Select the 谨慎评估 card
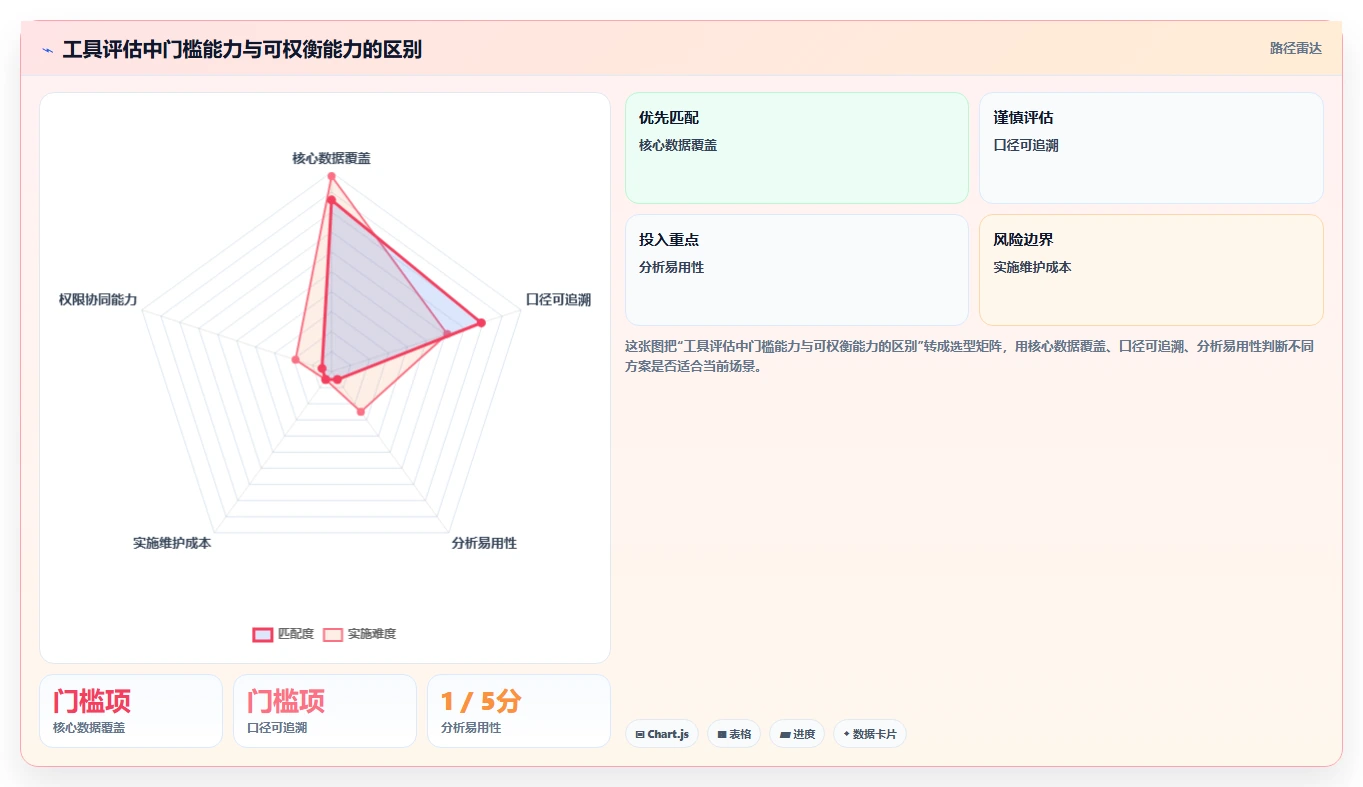 pyautogui.click(x=1151, y=148)
